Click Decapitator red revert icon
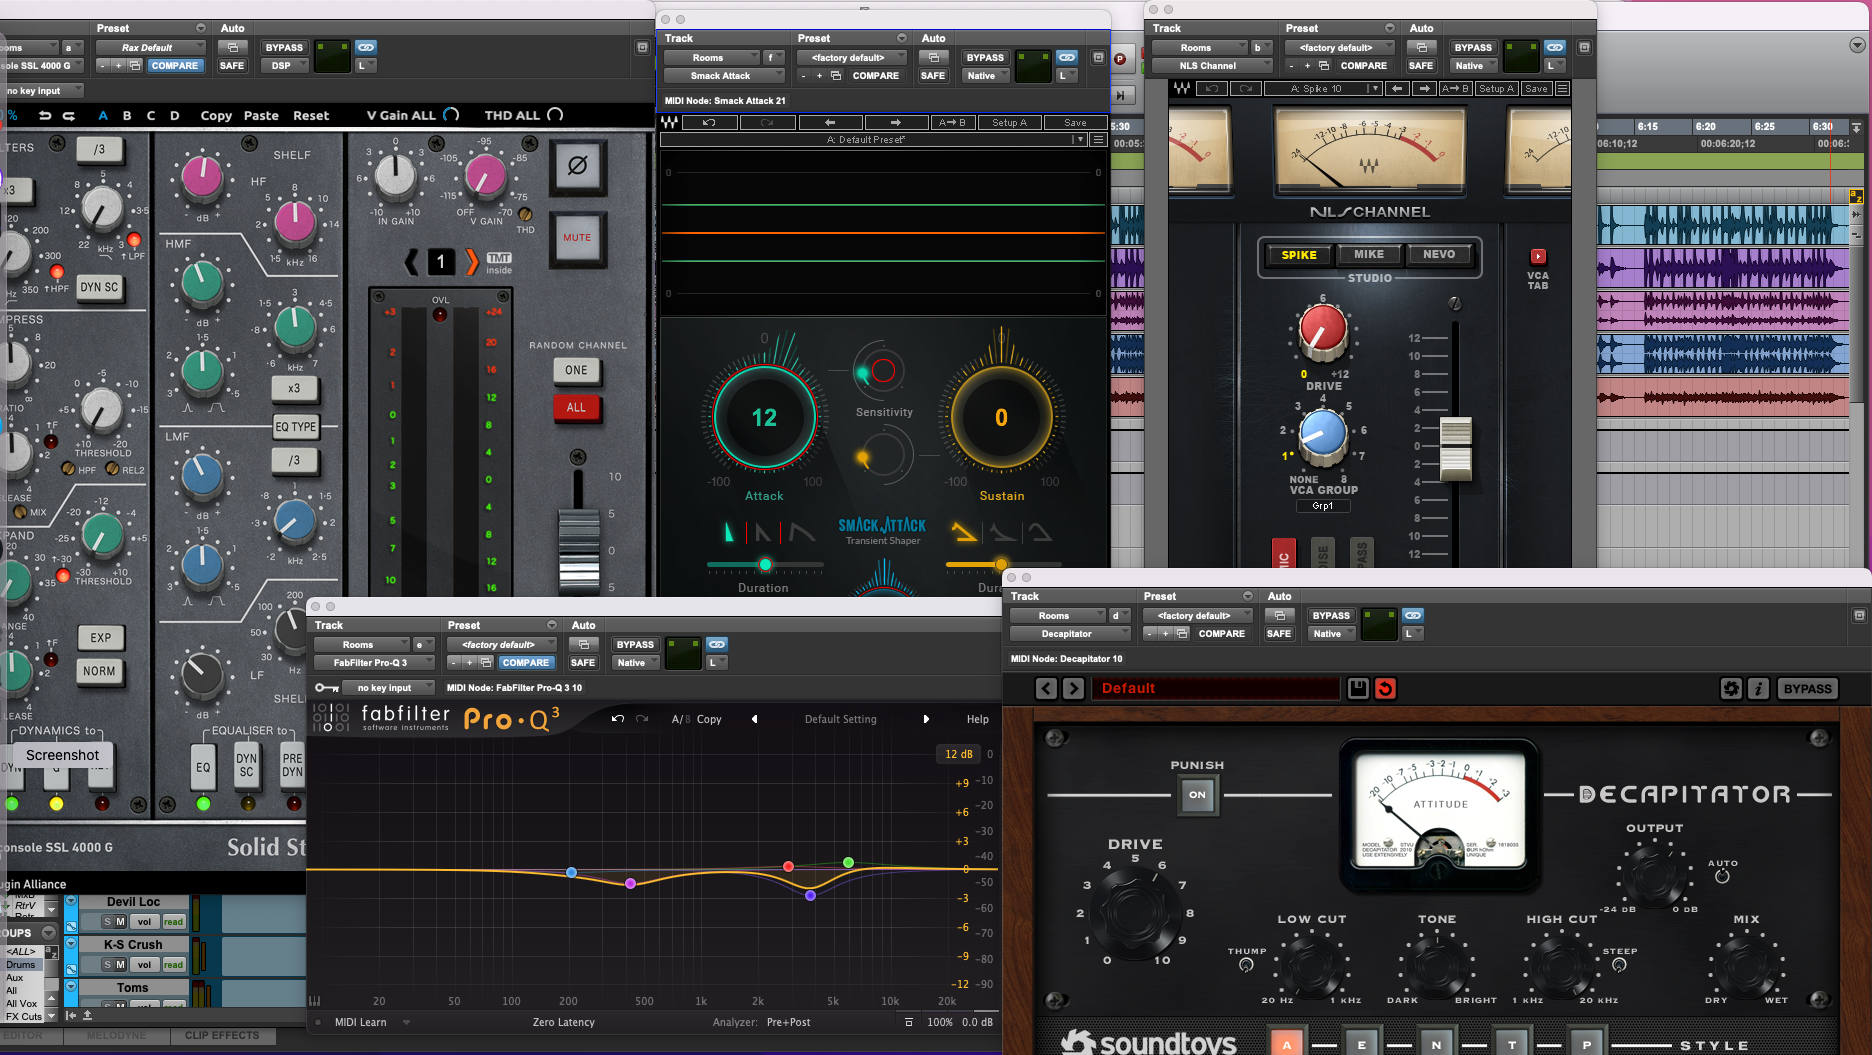Viewport: 1872px width, 1055px height. click(1385, 688)
